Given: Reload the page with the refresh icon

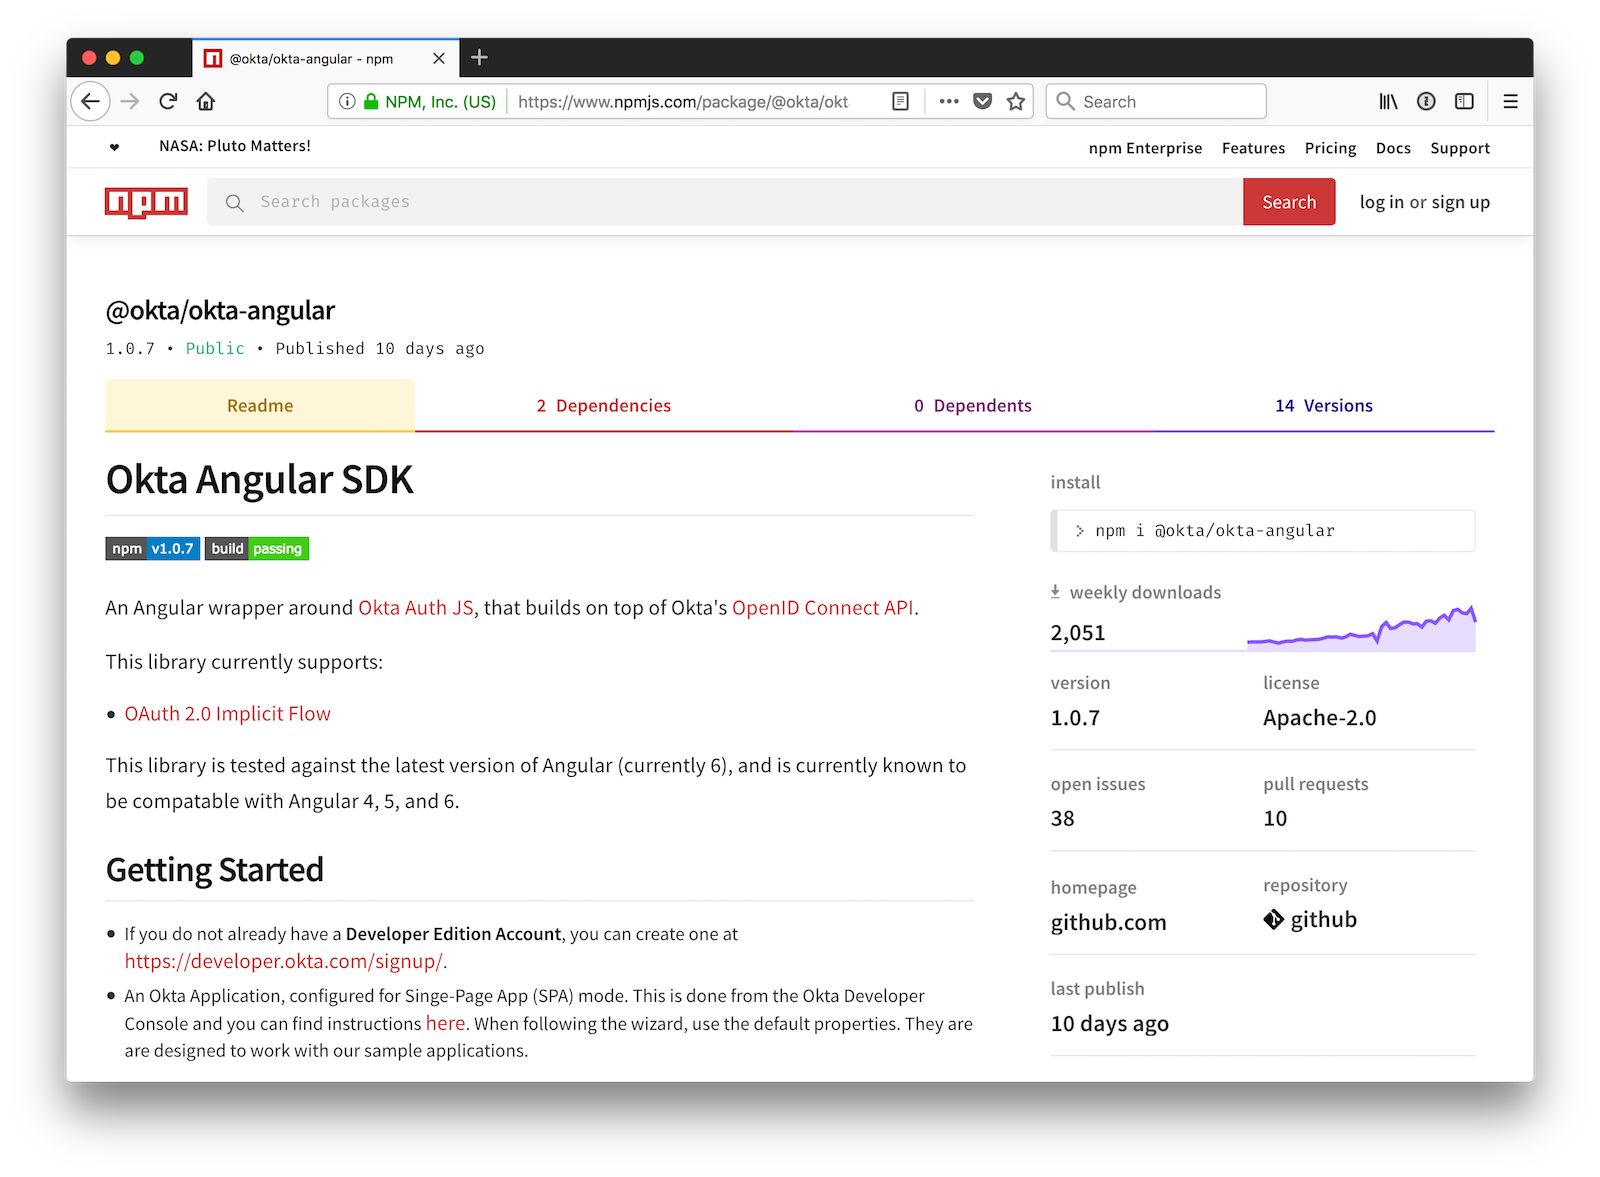Looking at the screenshot, I should click(168, 101).
